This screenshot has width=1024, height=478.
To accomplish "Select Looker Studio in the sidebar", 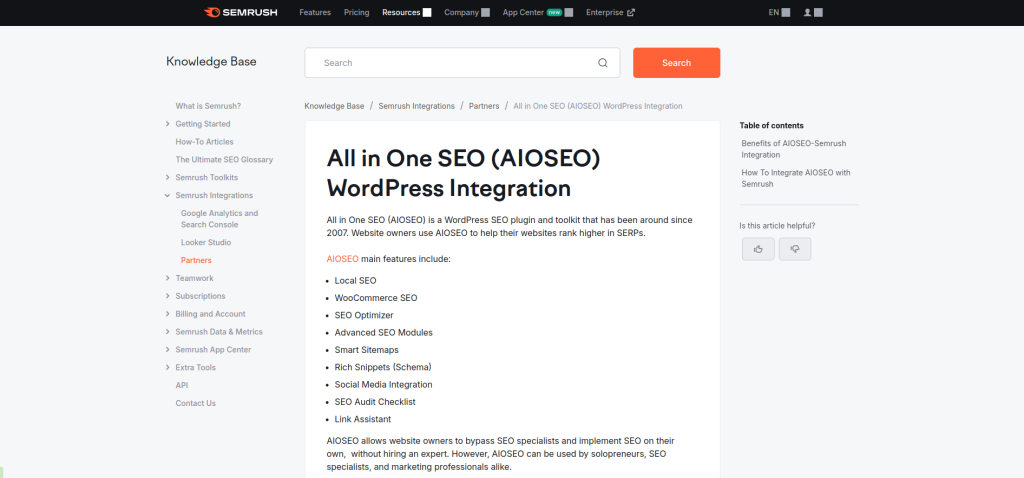I will [206, 242].
